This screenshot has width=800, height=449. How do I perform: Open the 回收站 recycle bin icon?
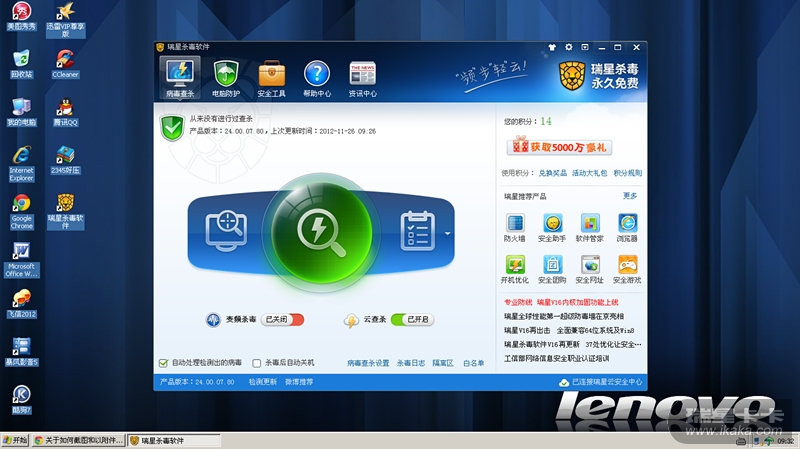click(21, 64)
